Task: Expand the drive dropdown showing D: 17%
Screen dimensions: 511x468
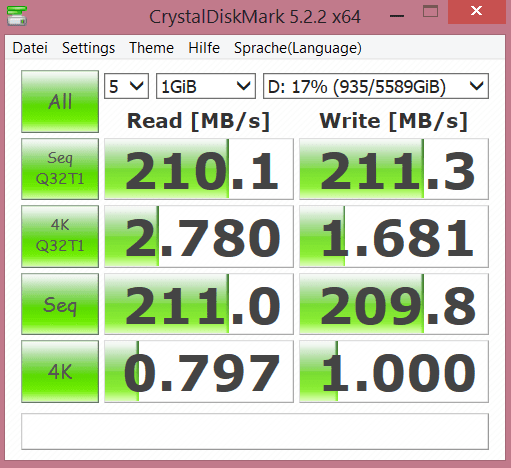Action: tap(376, 86)
